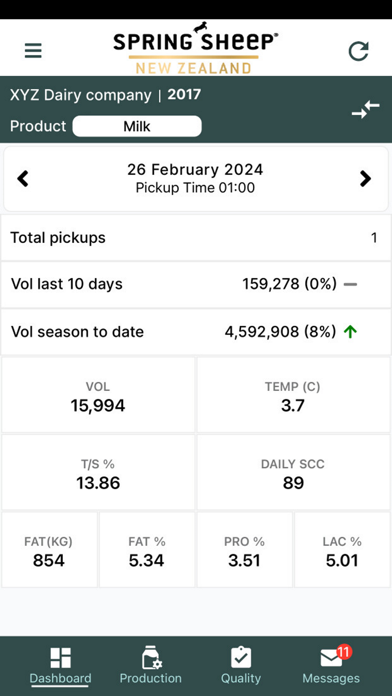The height and width of the screenshot is (696, 392).
Task: Go to next date with right arrow
Action: [x=365, y=178]
